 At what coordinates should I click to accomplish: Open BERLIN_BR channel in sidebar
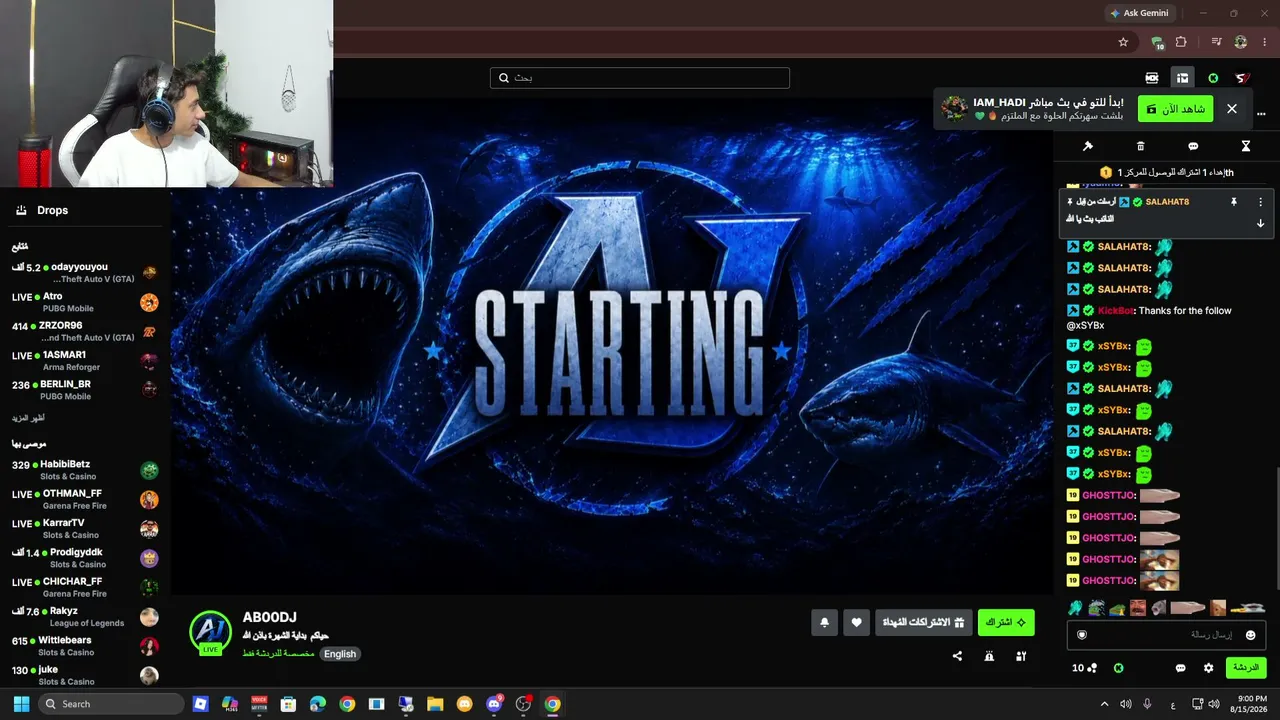[x=84, y=390]
